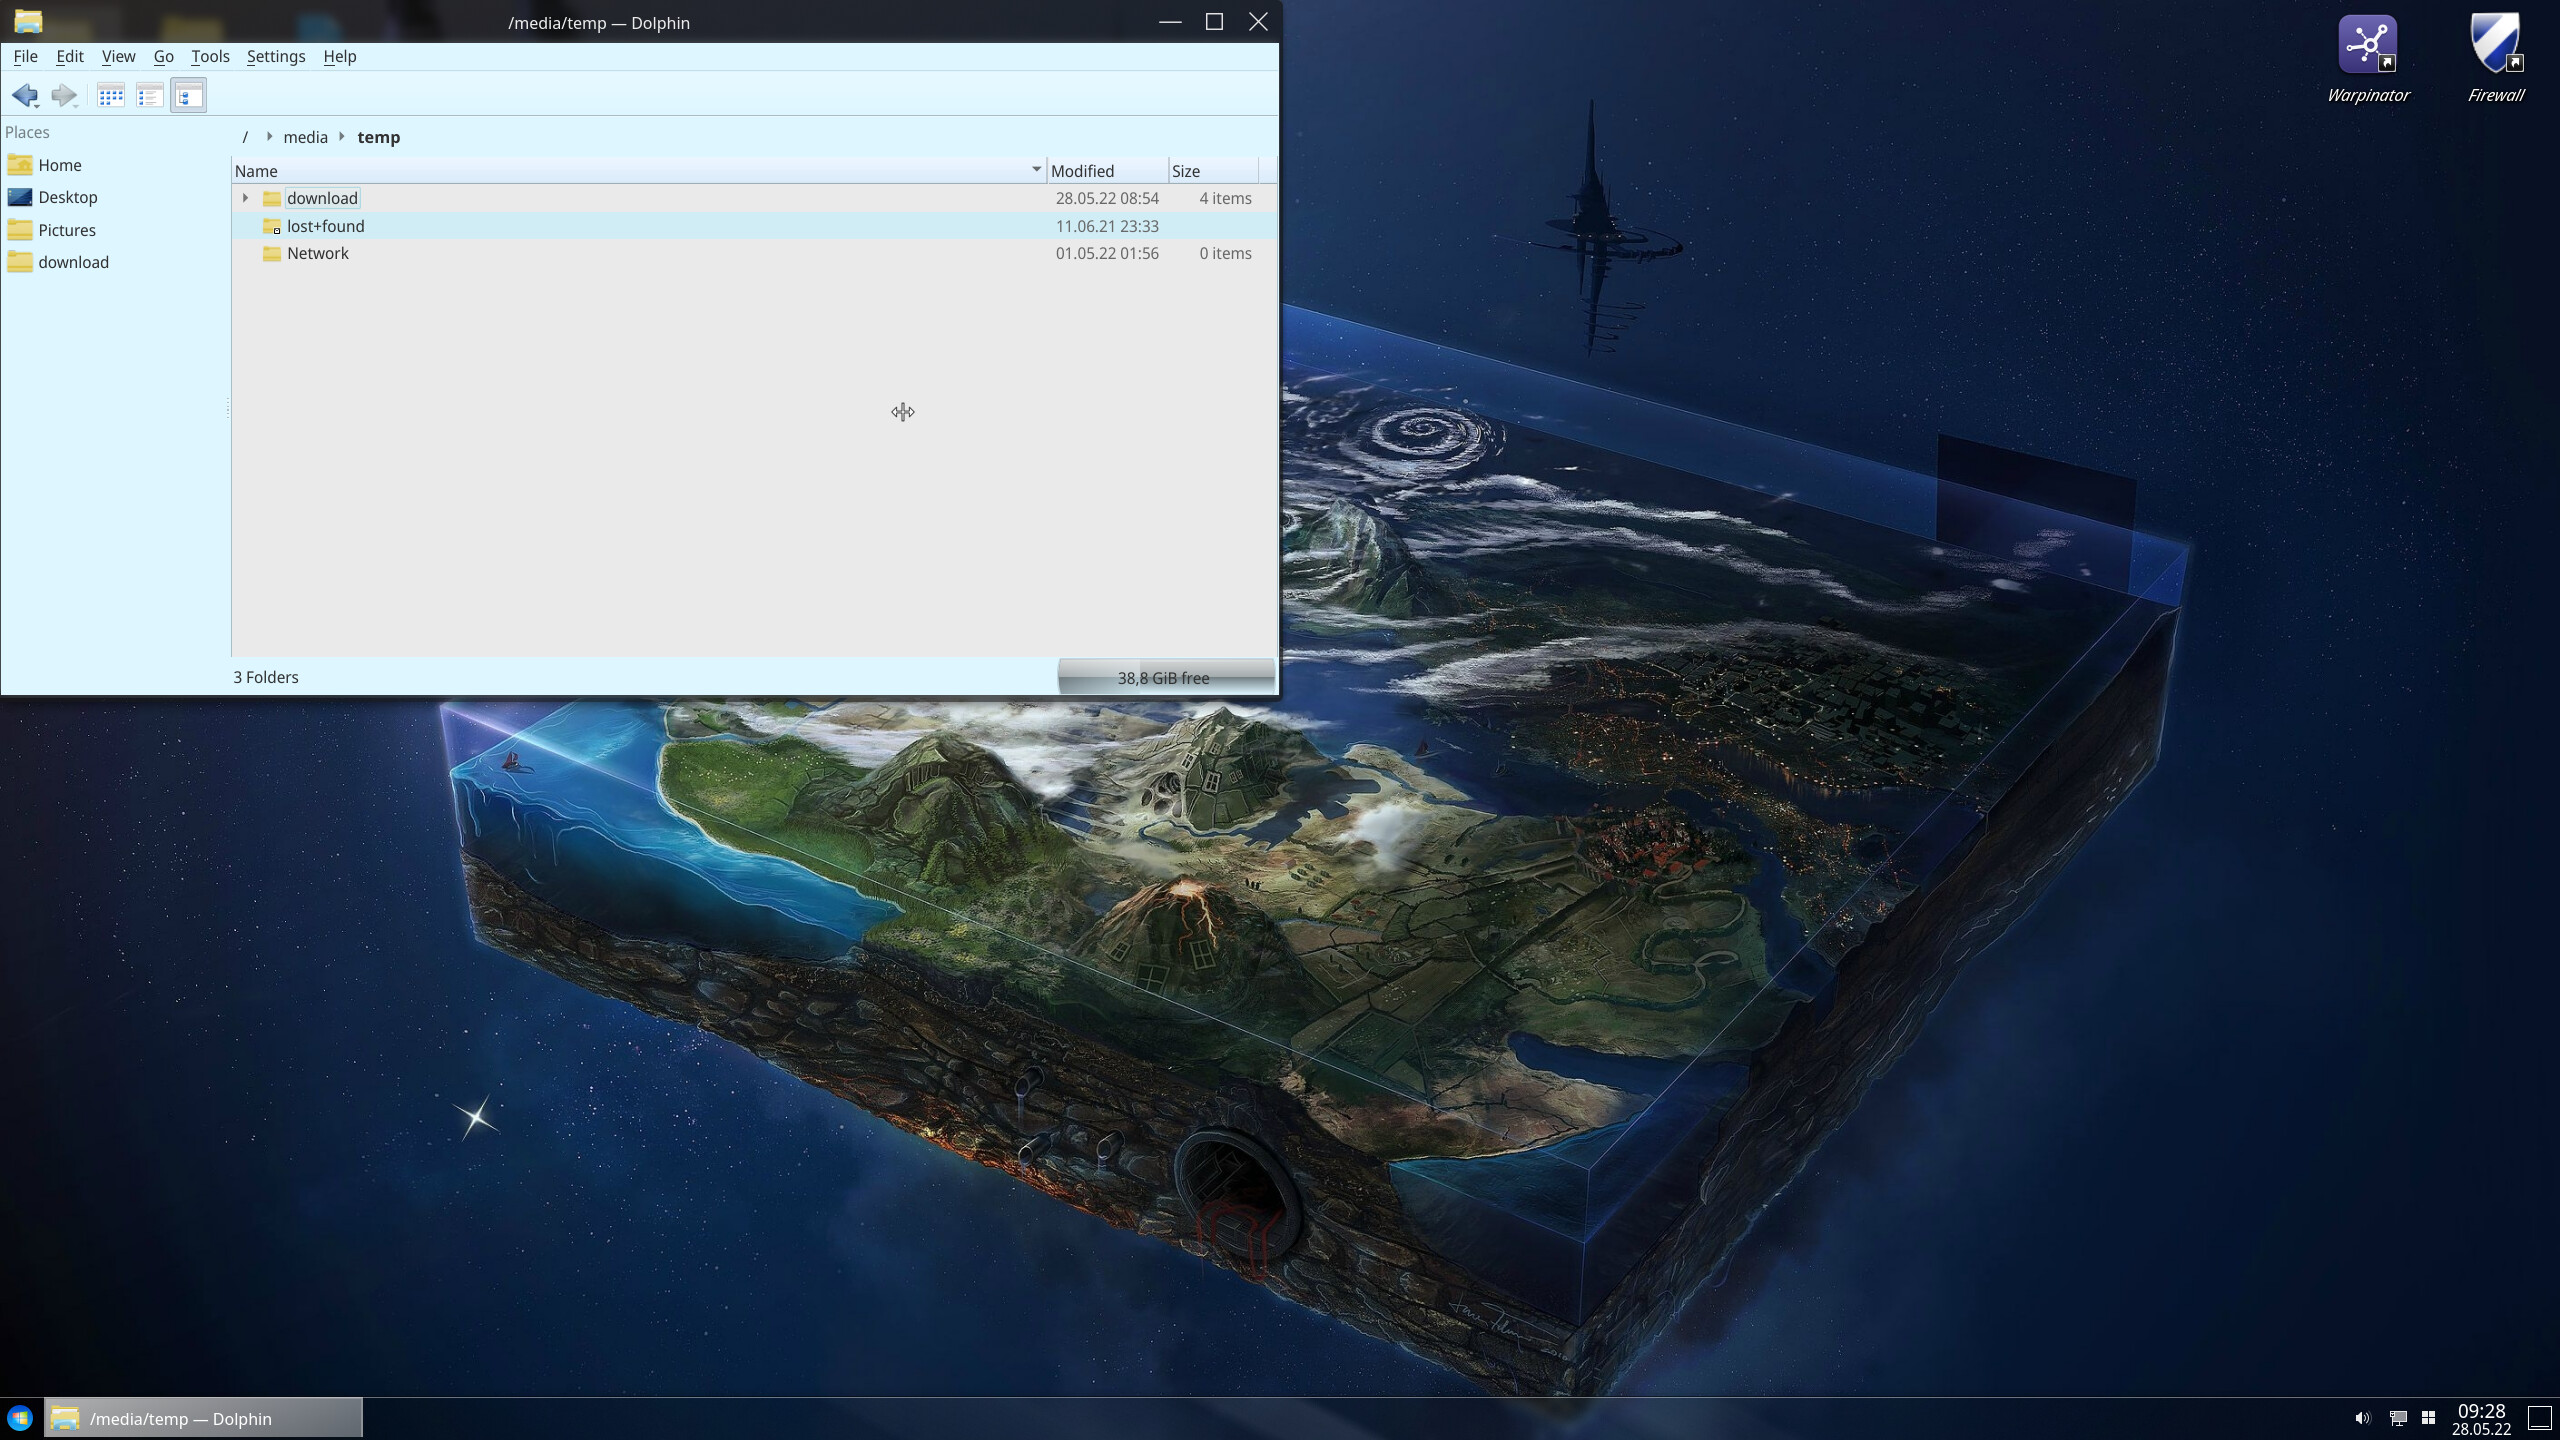The image size is (2560, 1440).
Task: Open Desktop in Places panel
Action: pos(67,197)
